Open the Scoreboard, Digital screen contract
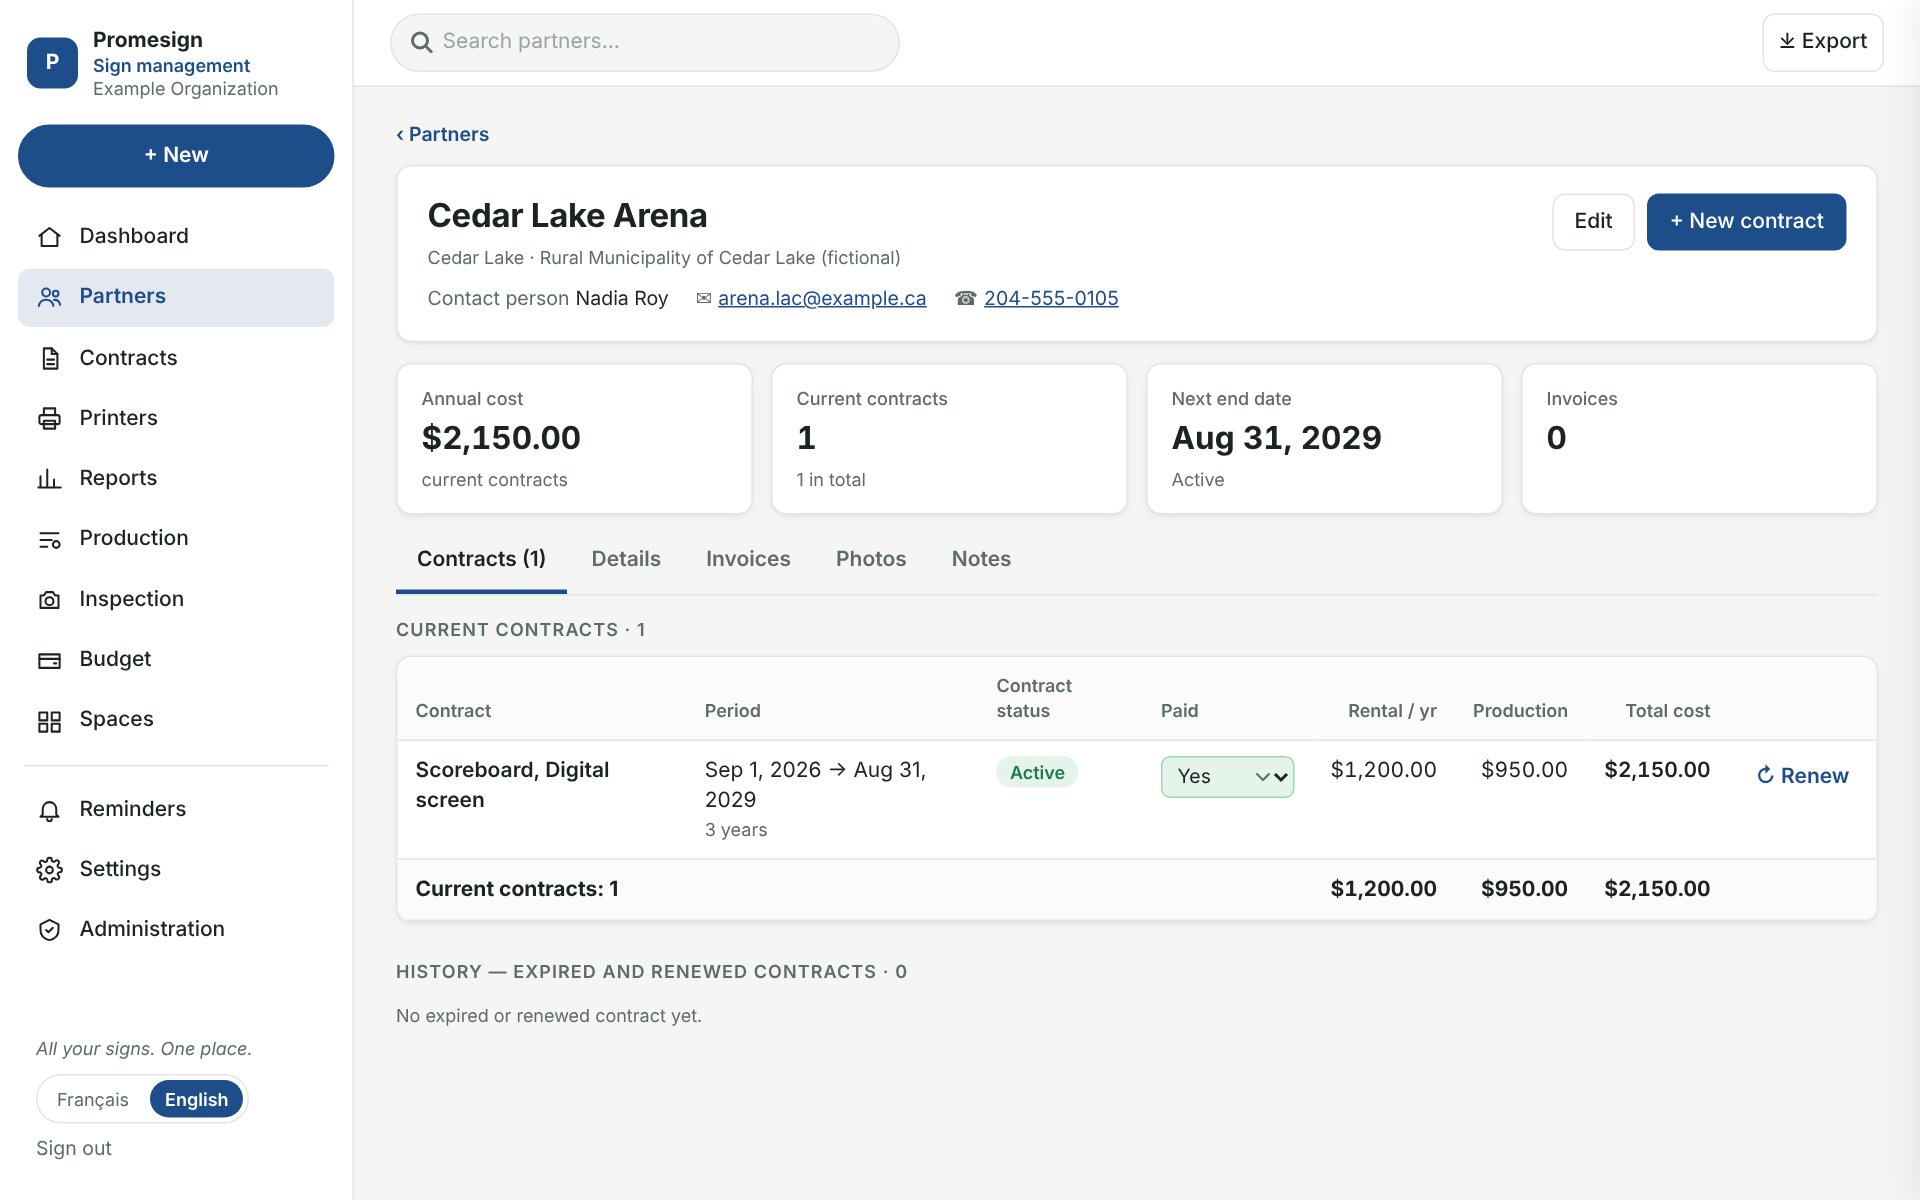This screenshot has height=1200, width=1920. click(x=512, y=785)
